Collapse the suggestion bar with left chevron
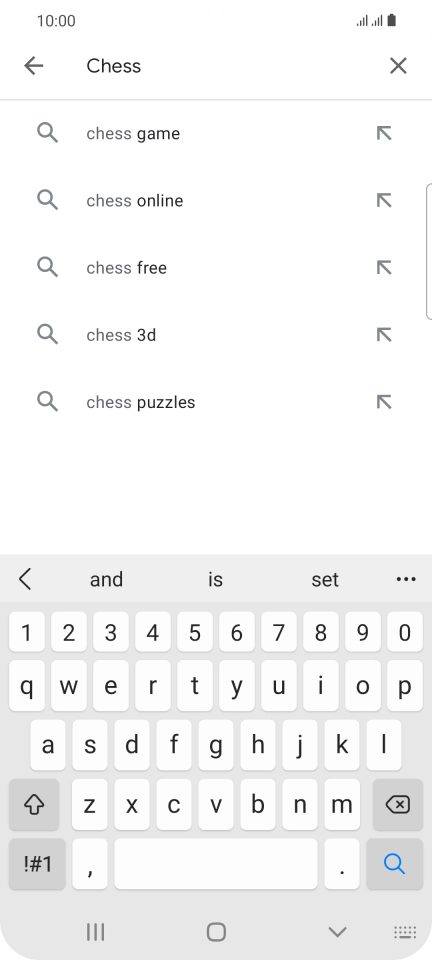This screenshot has width=432, height=960. (25, 579)
